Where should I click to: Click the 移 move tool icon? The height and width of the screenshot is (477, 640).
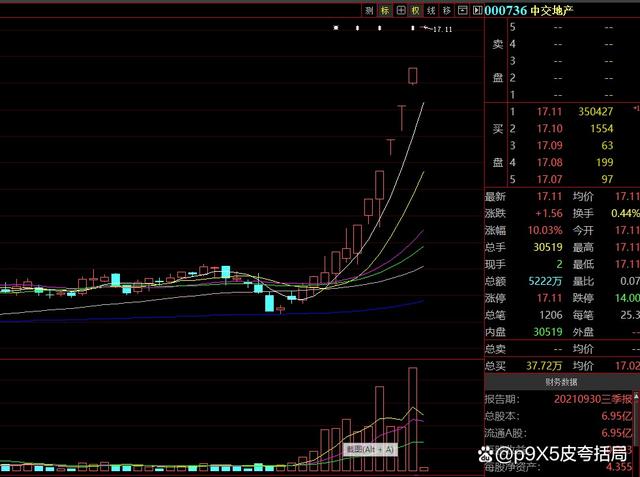tap(447, 10)
